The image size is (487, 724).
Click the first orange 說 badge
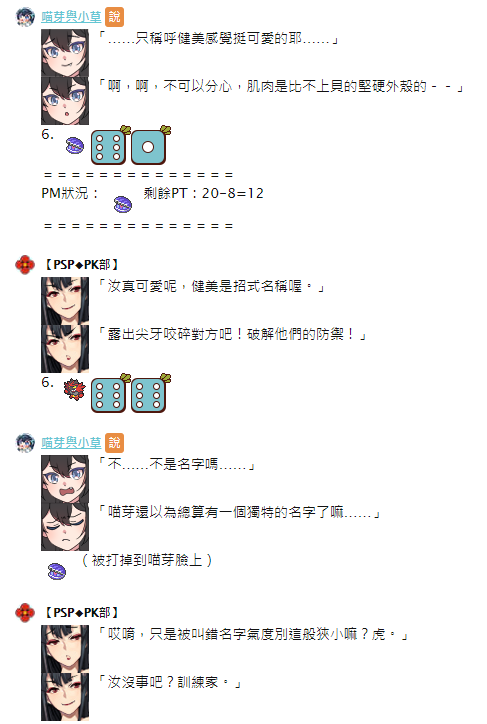pos(114,17)
